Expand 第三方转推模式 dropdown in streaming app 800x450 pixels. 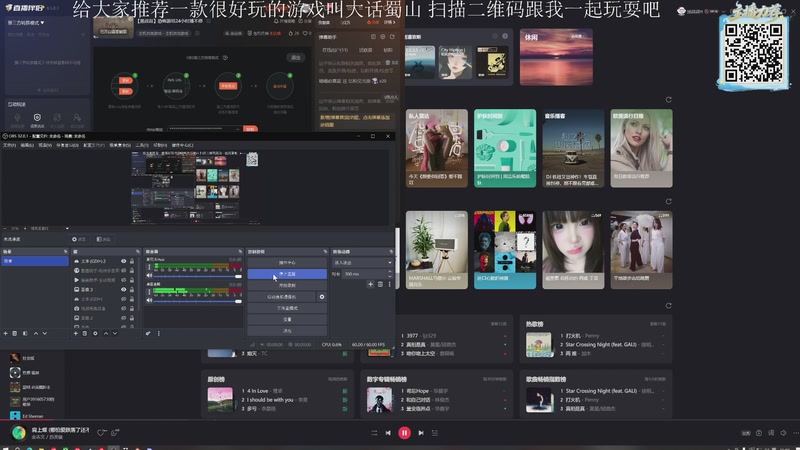click(26, 22)
